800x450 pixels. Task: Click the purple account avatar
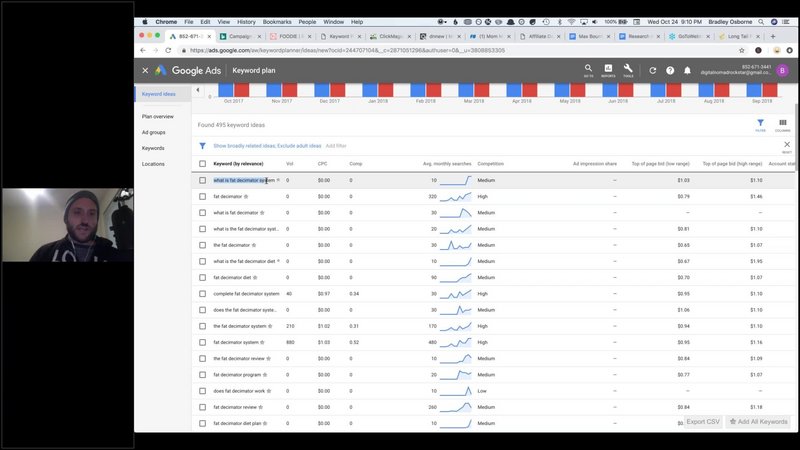point(782,70)
